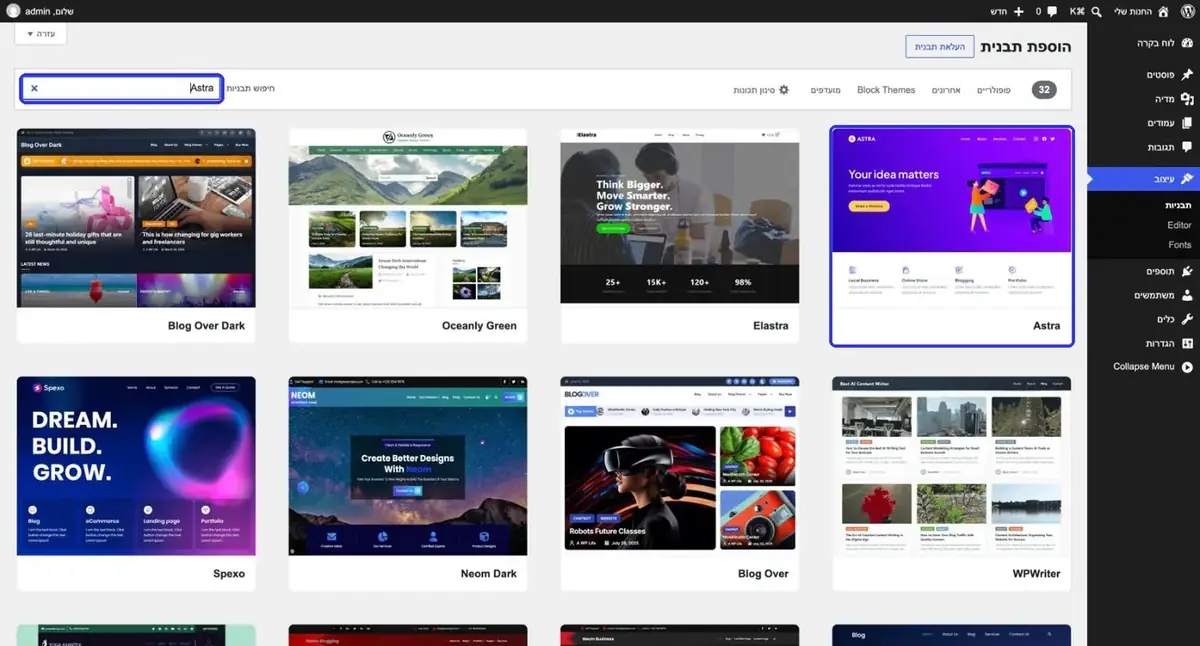
Task: Open the Astra theme thumbnail
Action: tap(952, 216)
